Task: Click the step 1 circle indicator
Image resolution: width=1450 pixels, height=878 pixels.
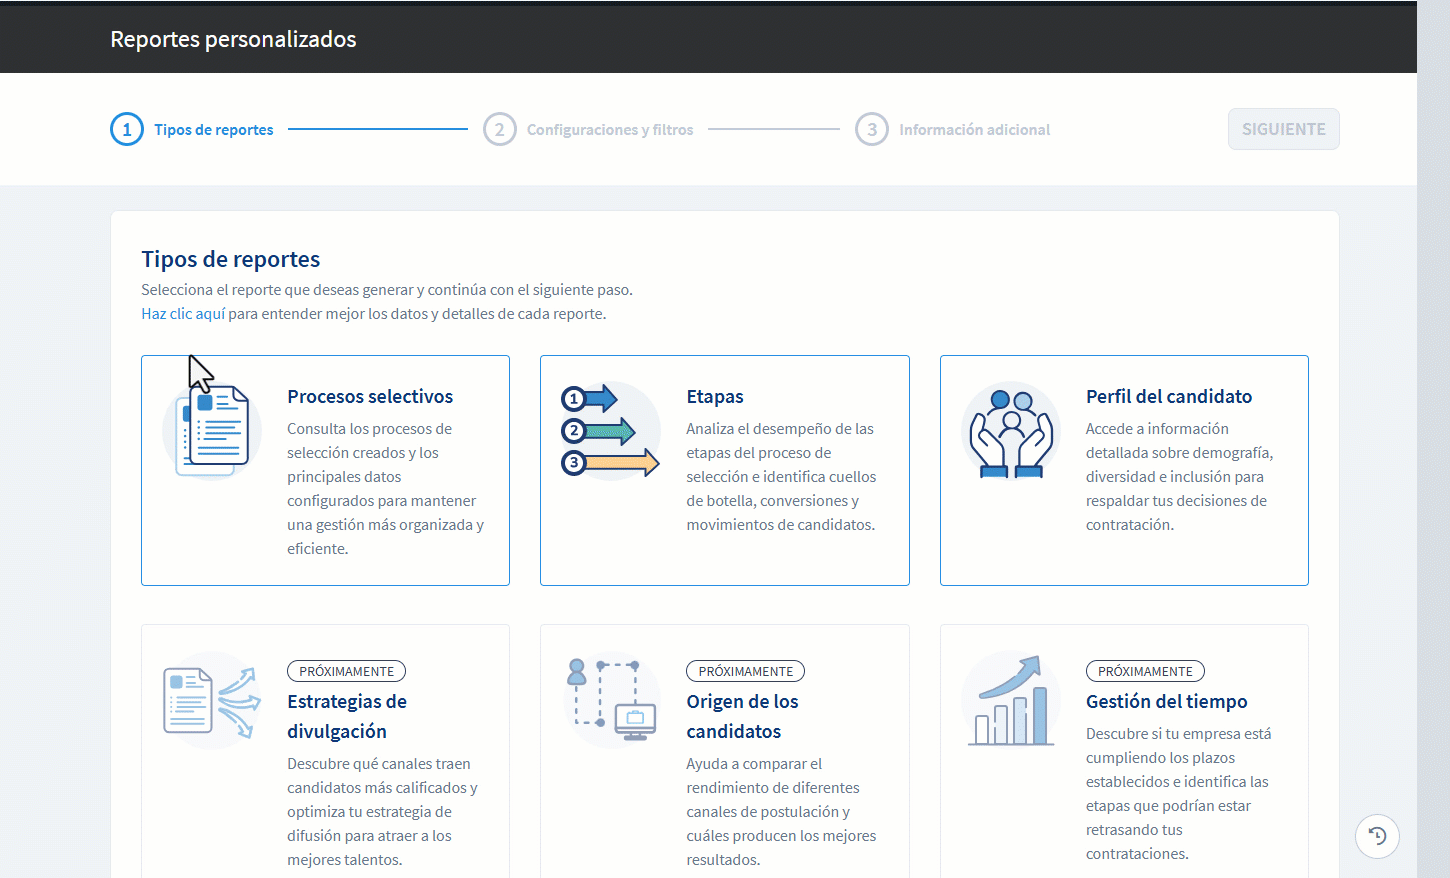Action: point(127,129)
